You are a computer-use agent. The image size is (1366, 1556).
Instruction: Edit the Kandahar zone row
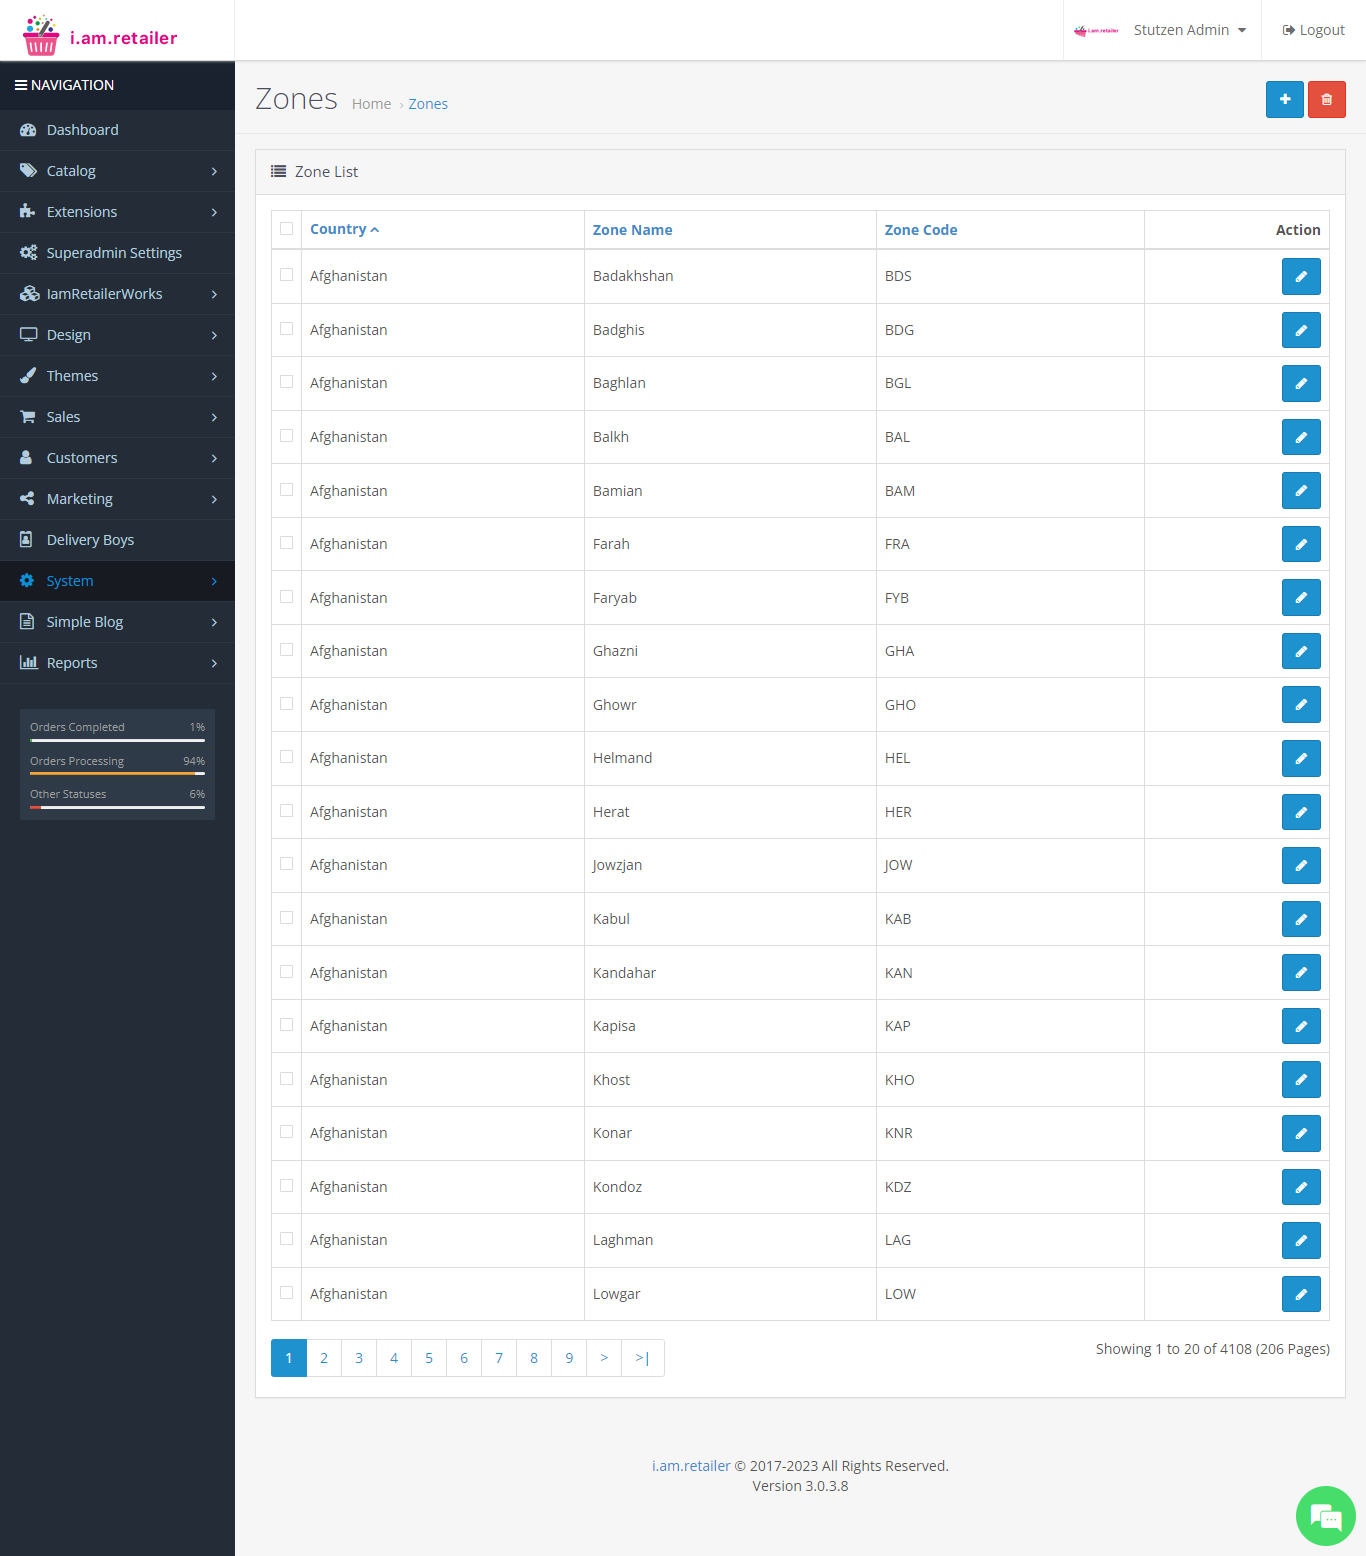coord(1301,972)
